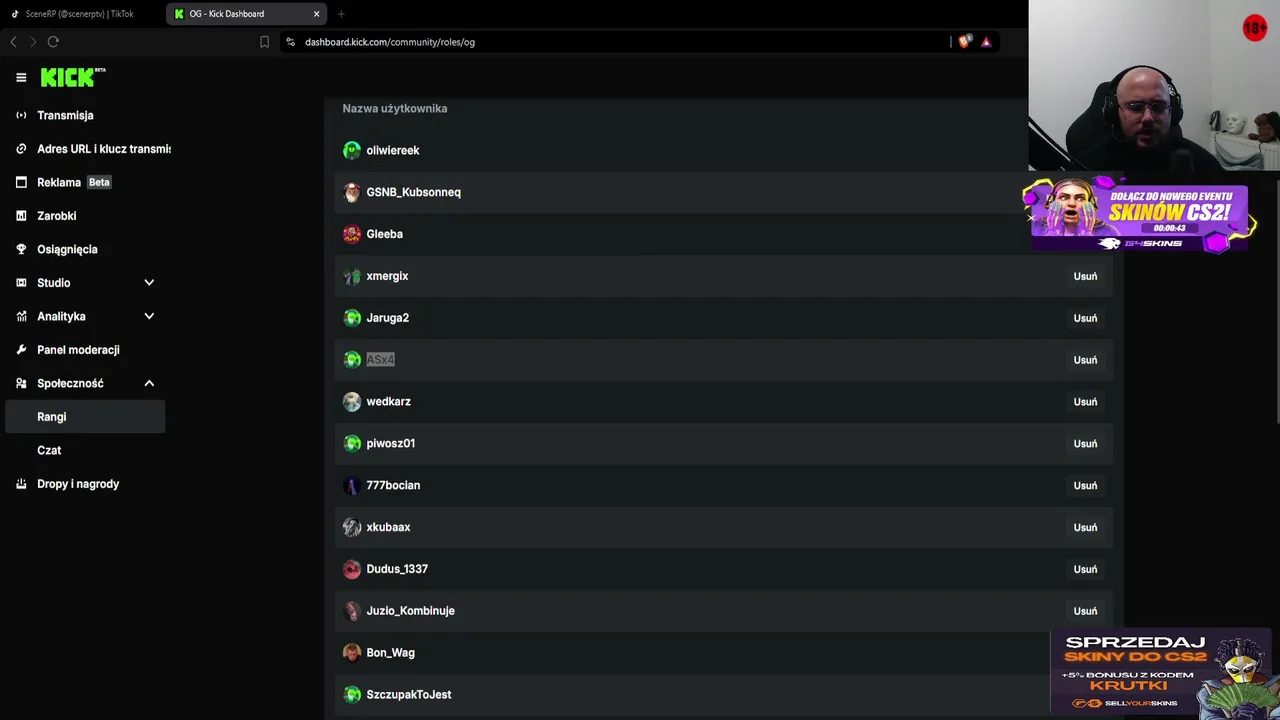Viewport: 1280px width, 720px height.
Task: Switch to the SceneRP TikTok browser tab
Action: (80, 14)
